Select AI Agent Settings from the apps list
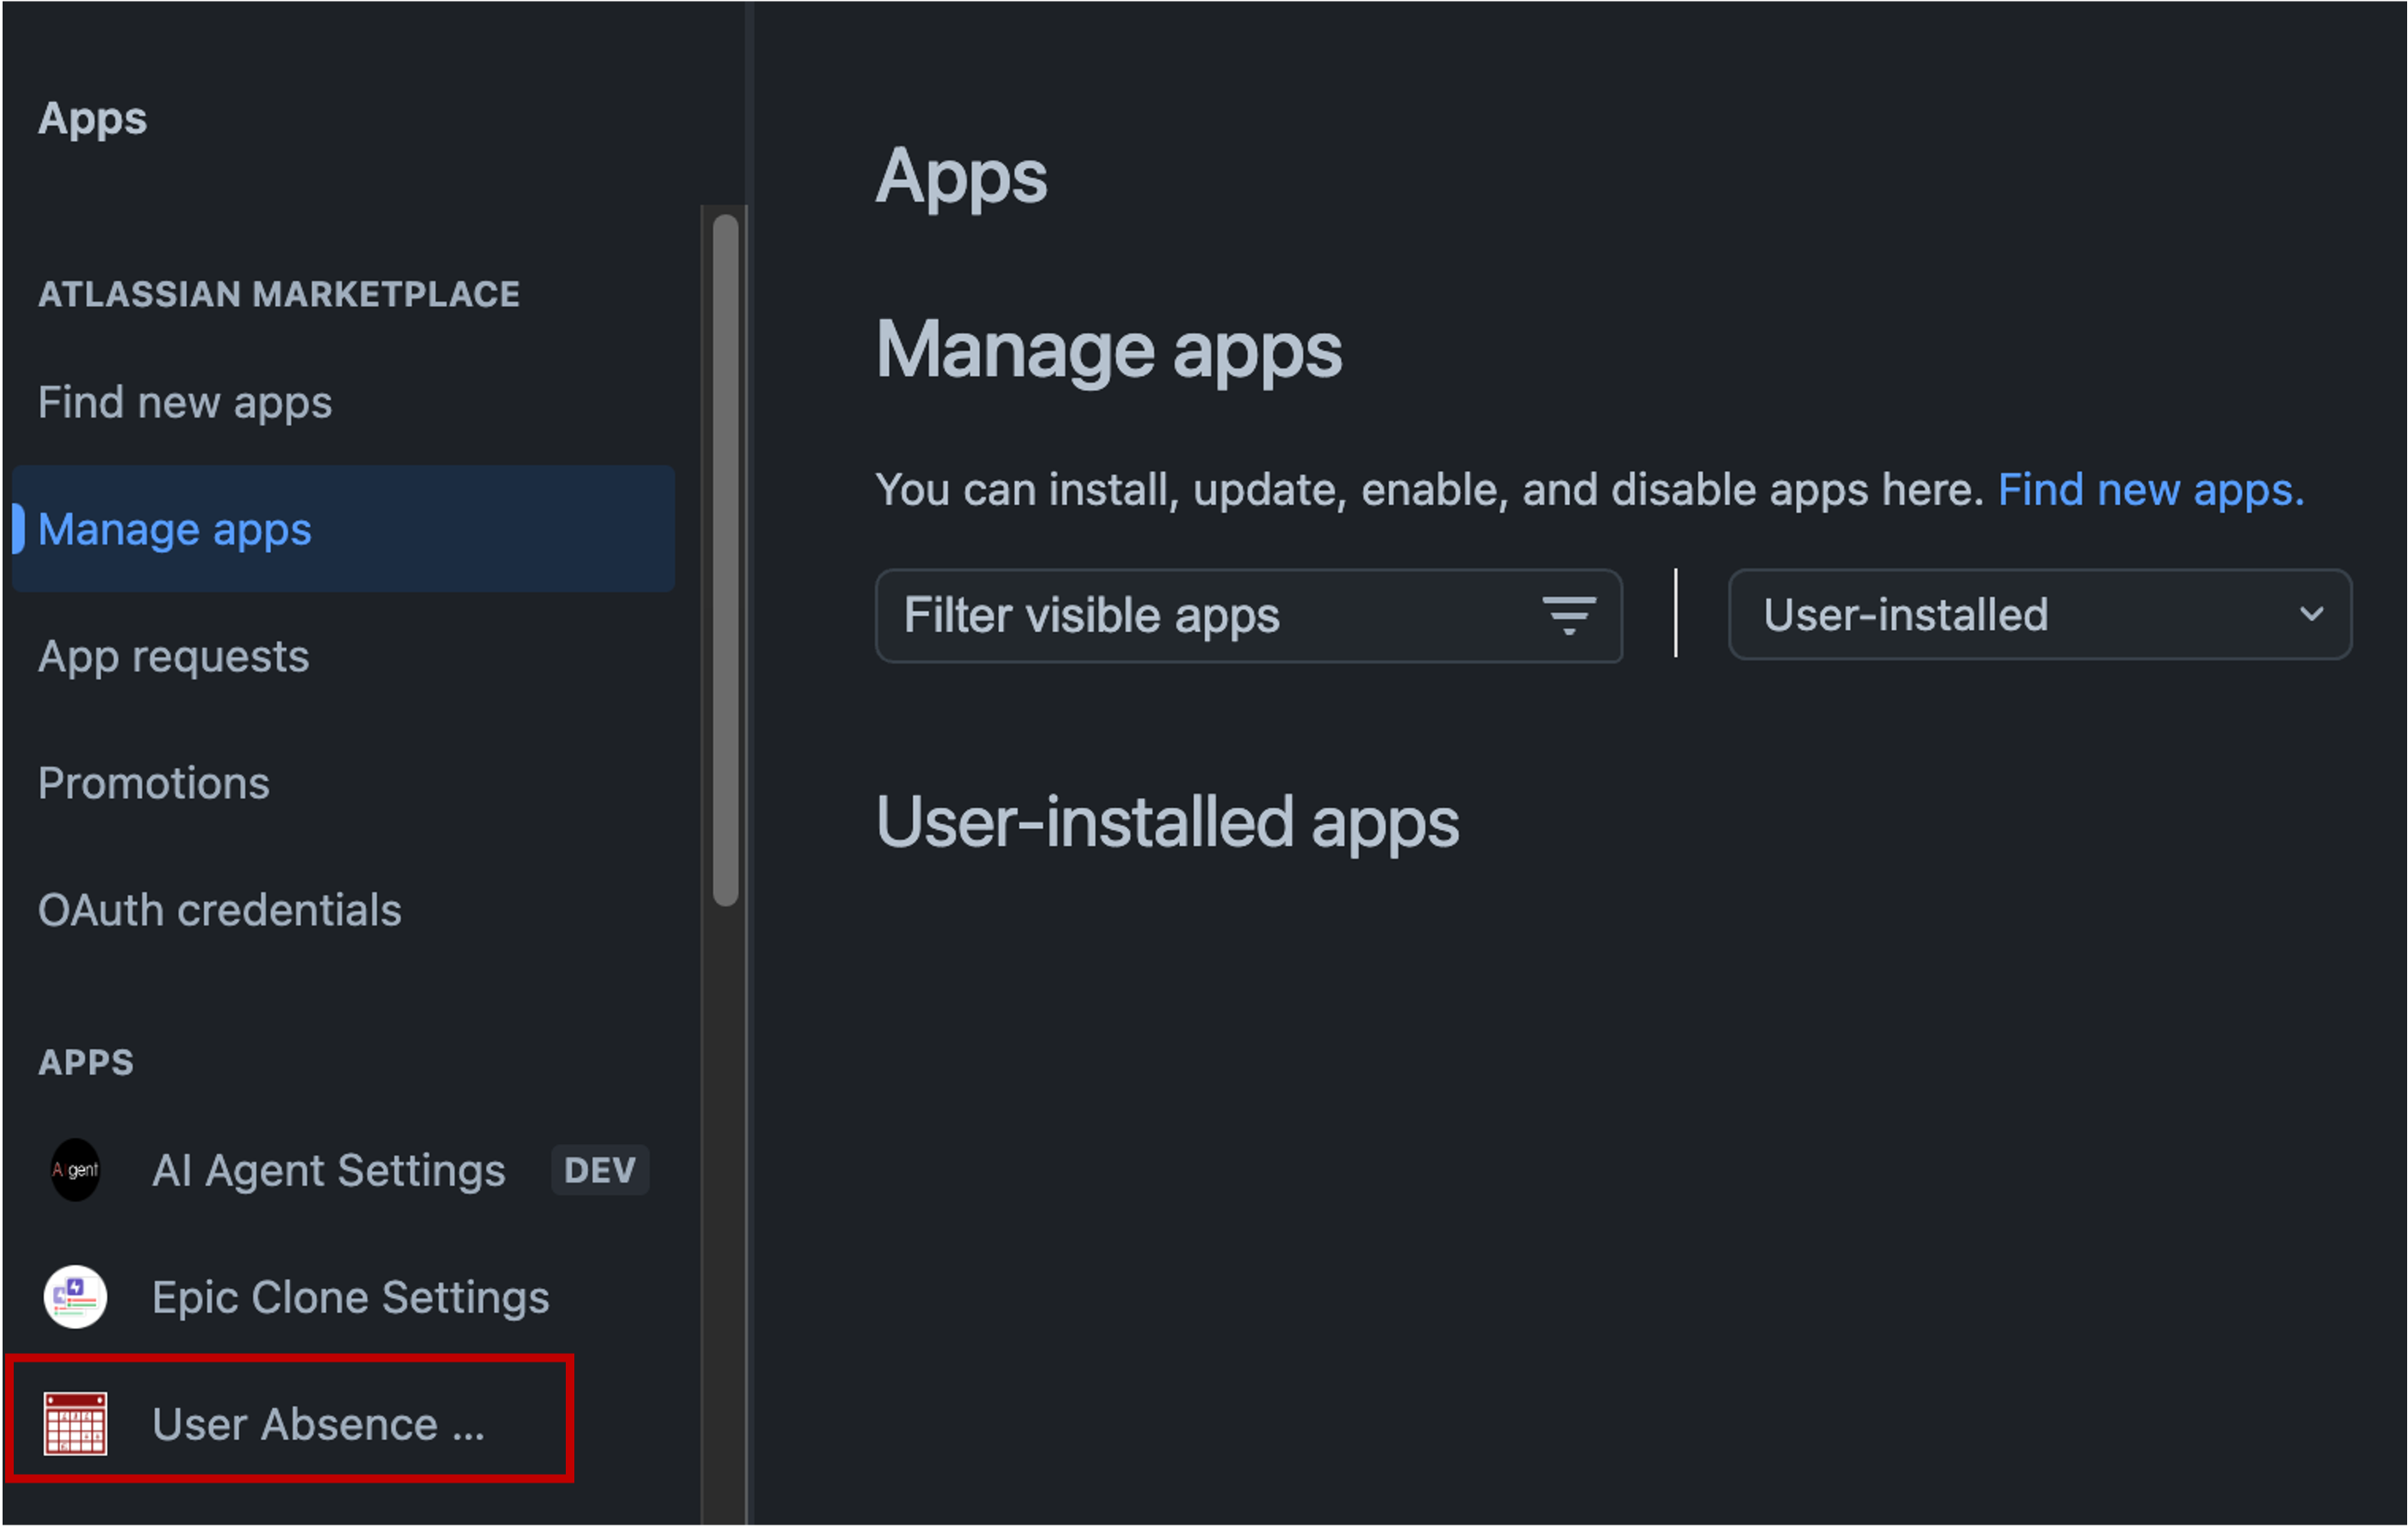2408x1528 pixels. (x=328, y=1170)
